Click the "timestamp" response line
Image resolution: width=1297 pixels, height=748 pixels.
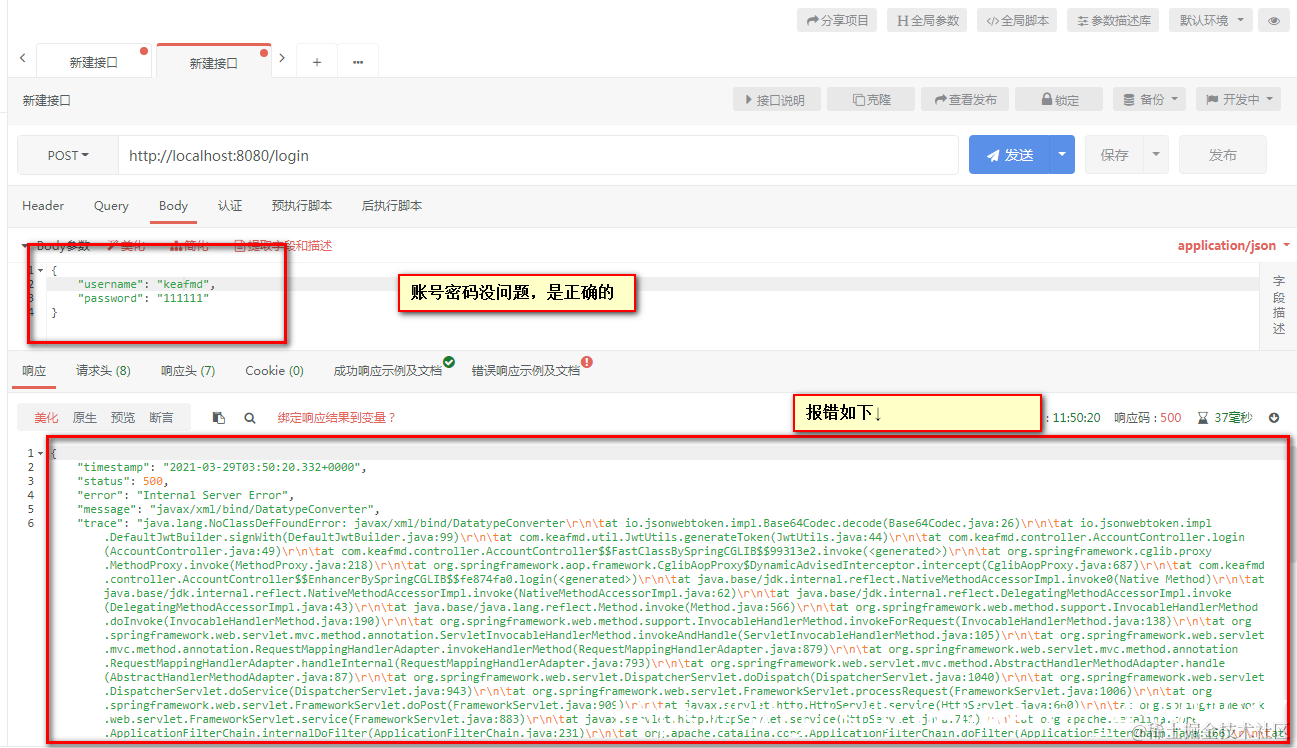point(223,468)
